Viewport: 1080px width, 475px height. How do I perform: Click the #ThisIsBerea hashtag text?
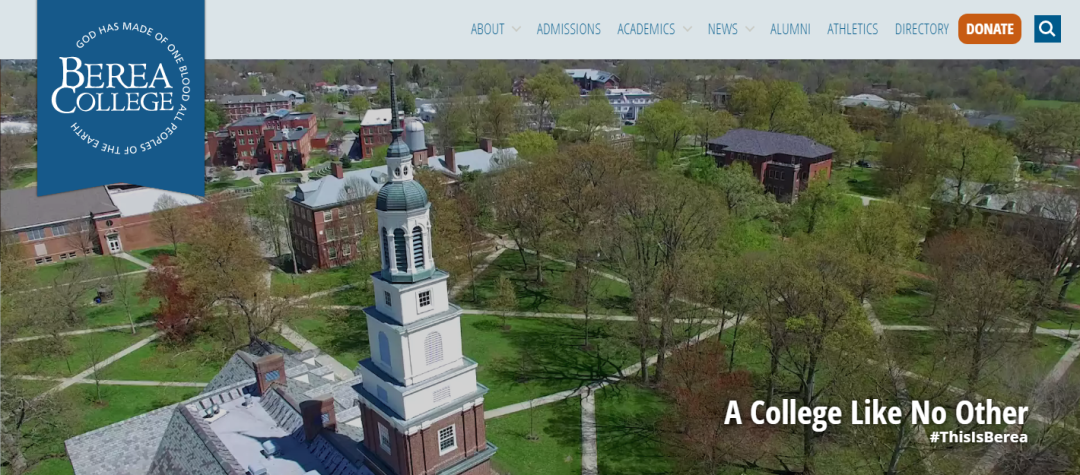977,437
